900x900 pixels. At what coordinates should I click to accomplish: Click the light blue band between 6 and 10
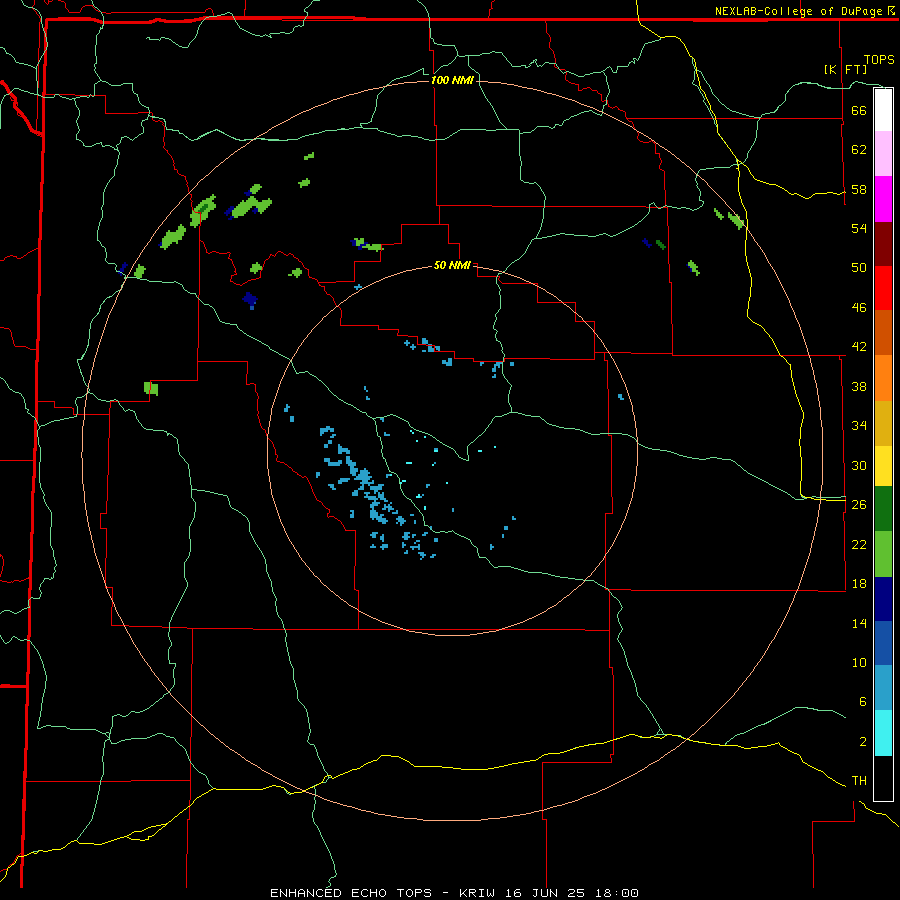[x=883, y=688]
